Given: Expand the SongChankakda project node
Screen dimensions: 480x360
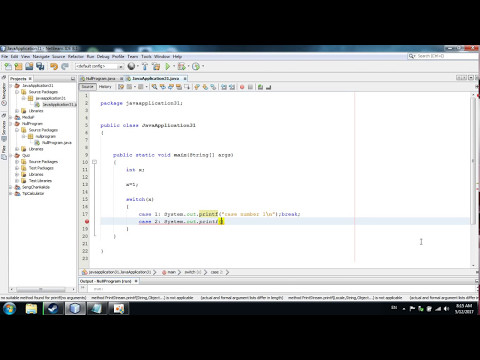Looking at the screenshot, I should tap(11, 187).
